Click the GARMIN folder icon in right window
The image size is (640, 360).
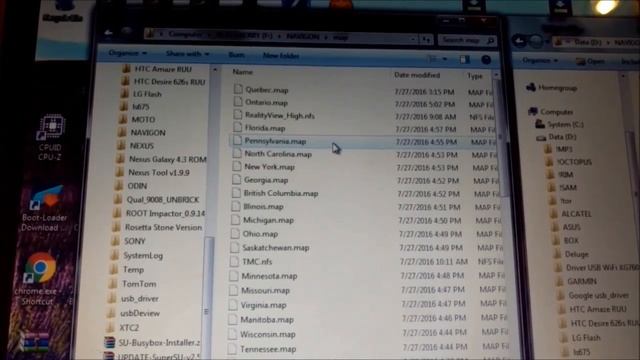tap(560, 281)
